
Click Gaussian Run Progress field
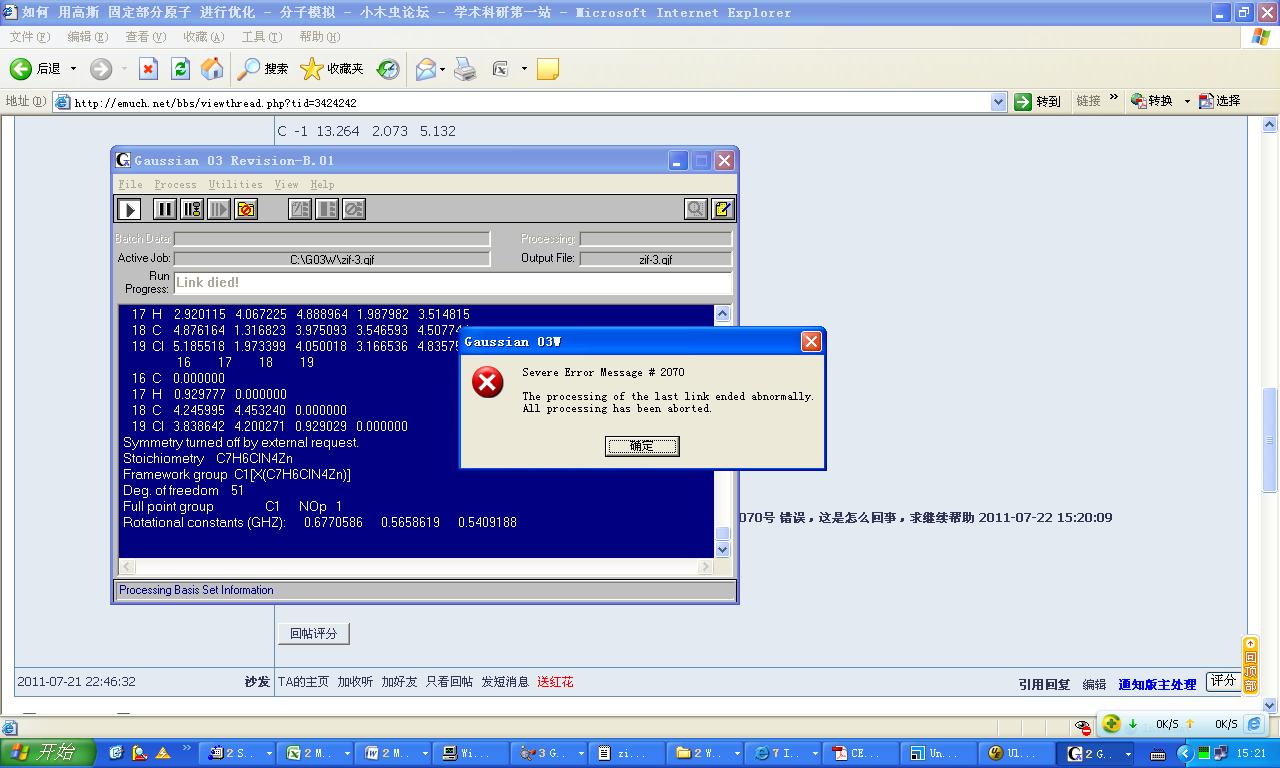[x=453, y=283]
